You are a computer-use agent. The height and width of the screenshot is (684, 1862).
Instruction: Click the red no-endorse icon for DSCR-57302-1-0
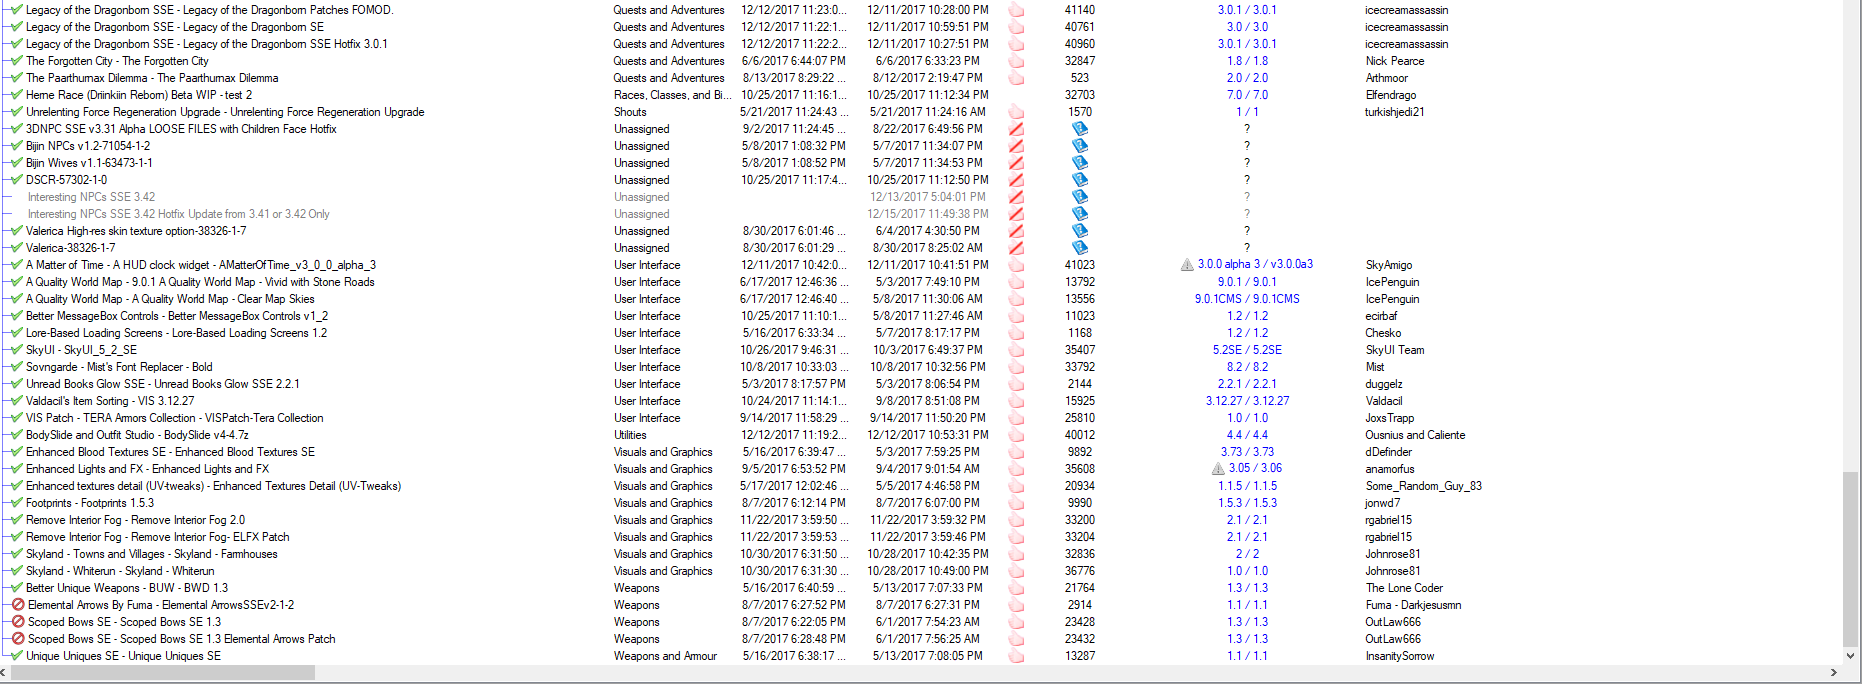click(1016, 180)
